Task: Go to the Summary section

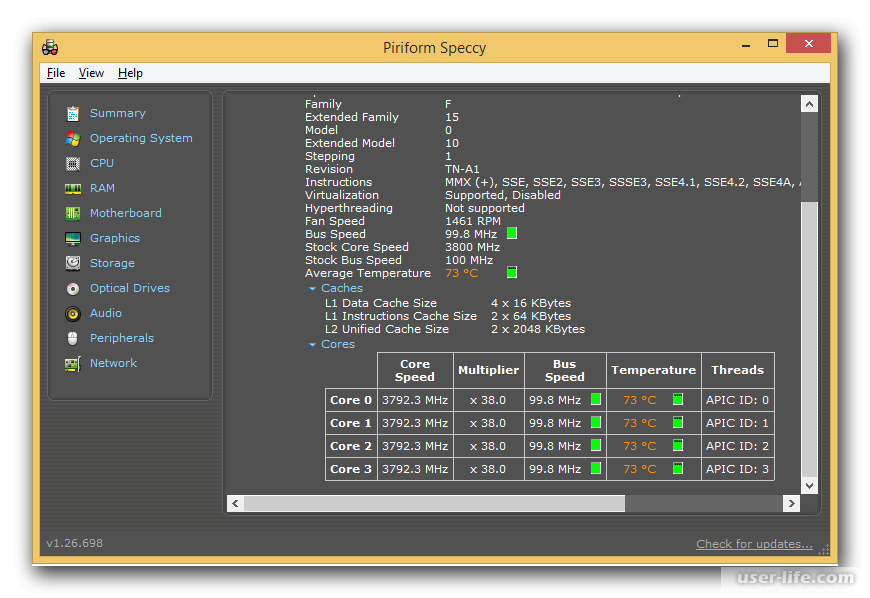Action: [118, 113]
